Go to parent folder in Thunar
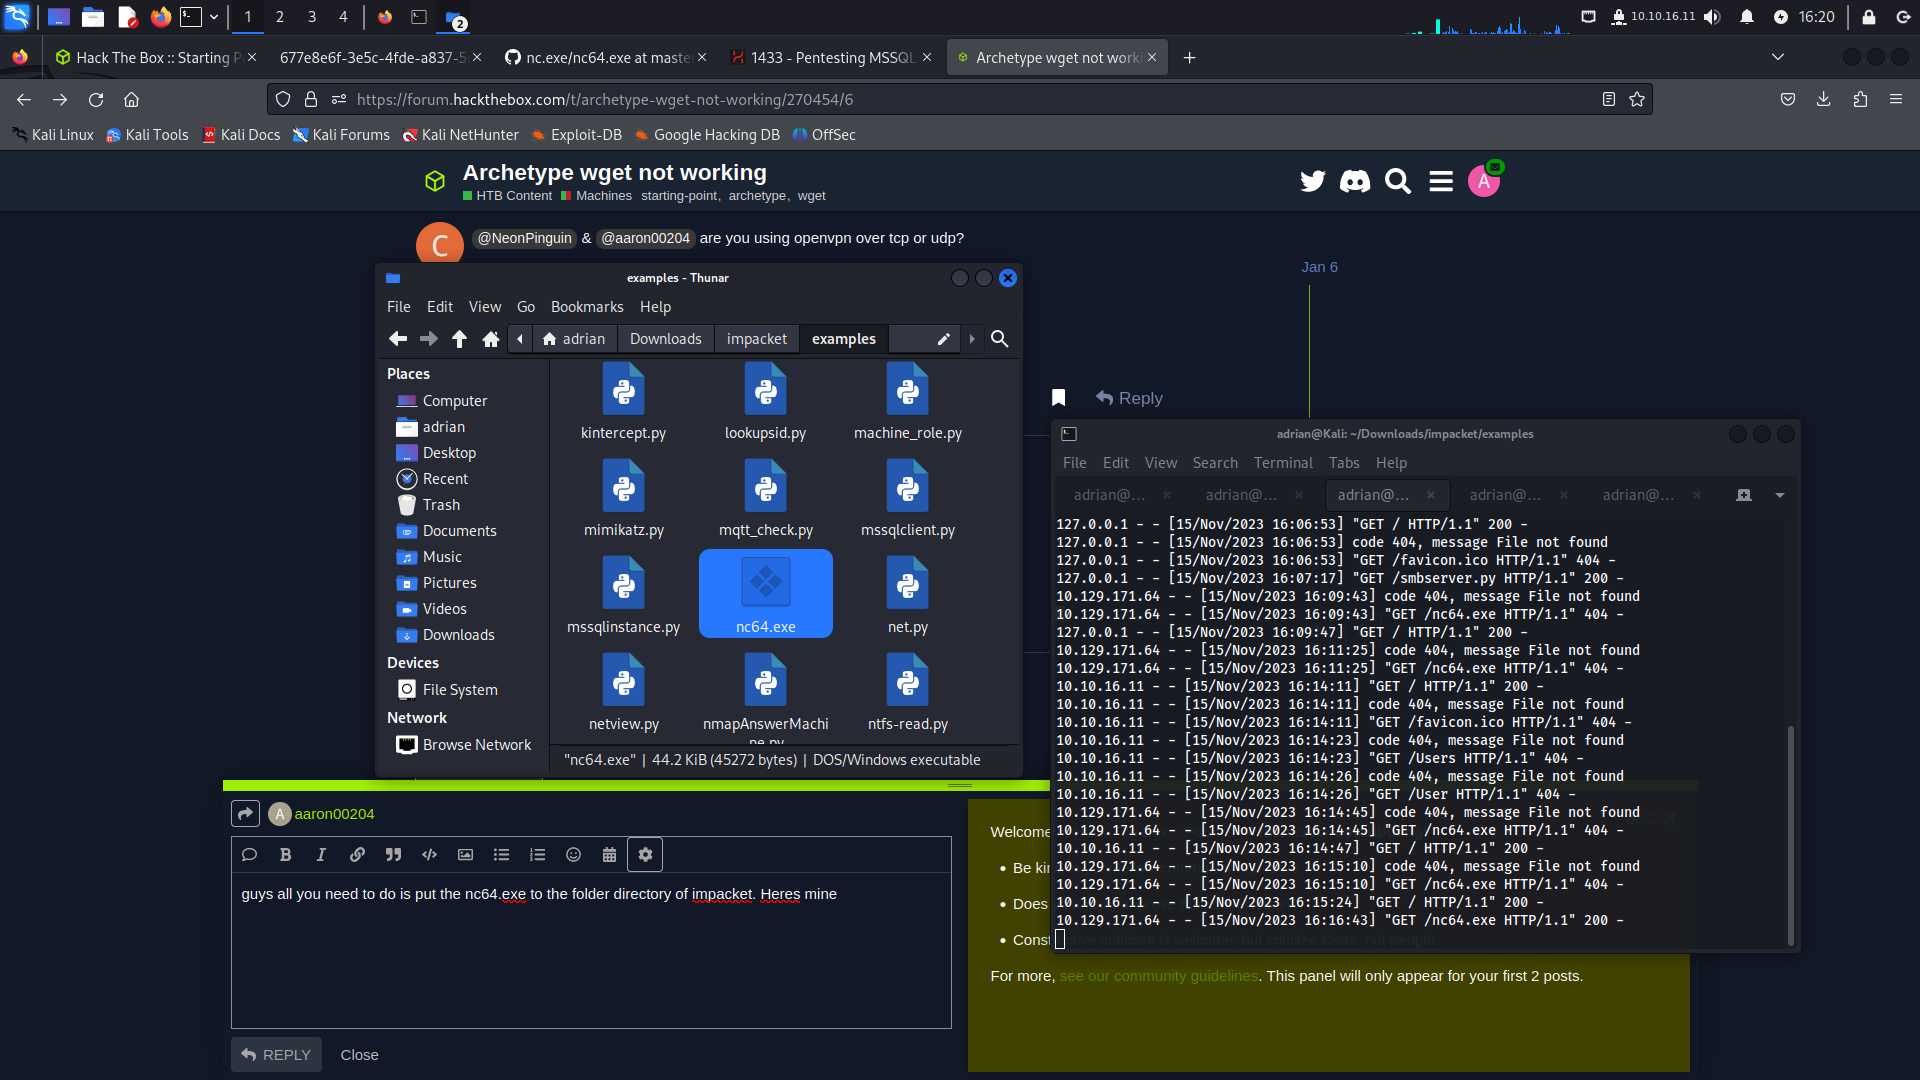The image size is (1920, 1080). 459,339
